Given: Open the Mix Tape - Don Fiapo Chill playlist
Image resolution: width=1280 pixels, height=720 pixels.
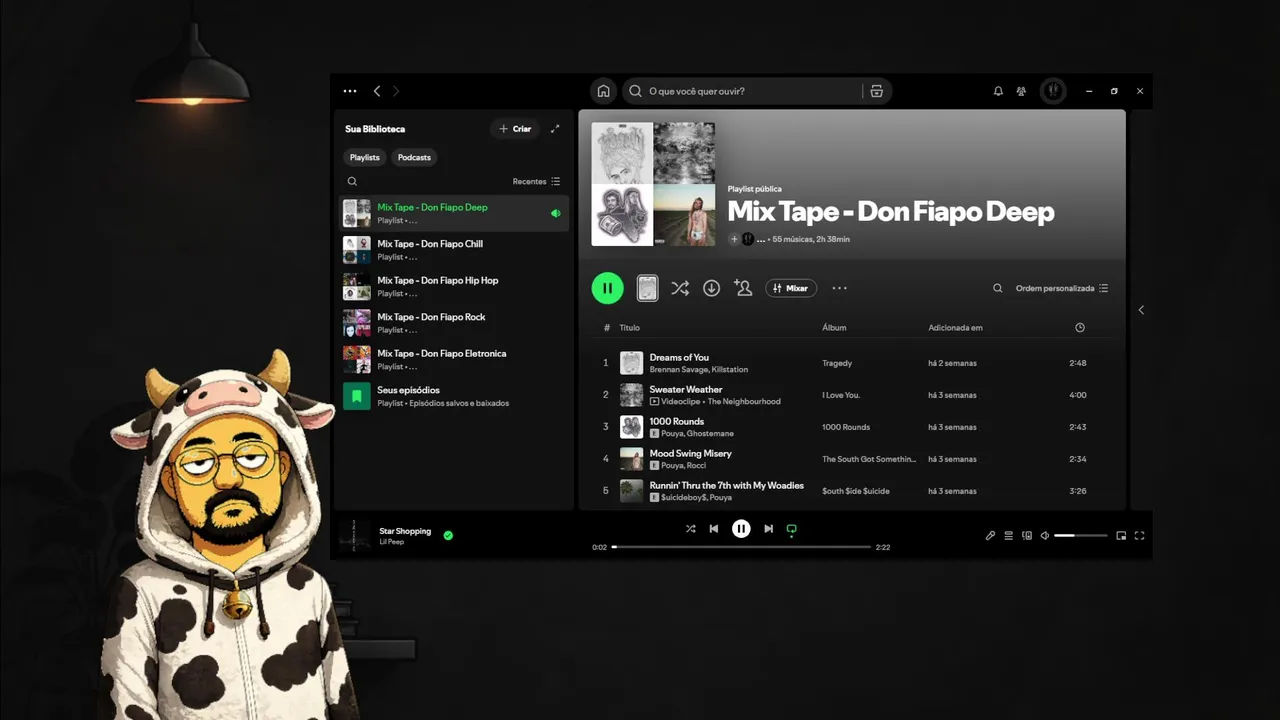Looking at the screenshot, I should coord(455,250).
